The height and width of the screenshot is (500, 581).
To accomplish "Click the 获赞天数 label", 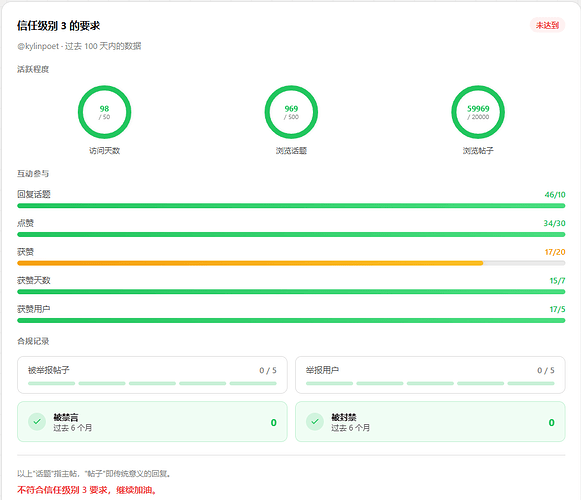I will click(34, 280).
